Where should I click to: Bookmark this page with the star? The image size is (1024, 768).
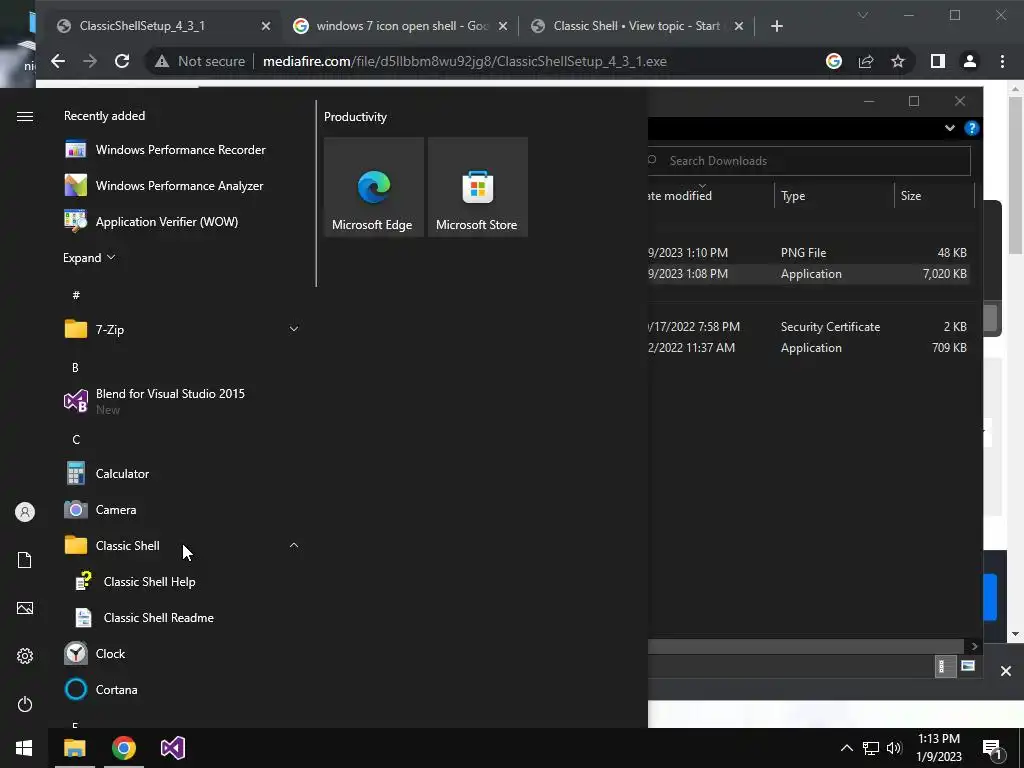pyautogui.click(x=898, y=61)
